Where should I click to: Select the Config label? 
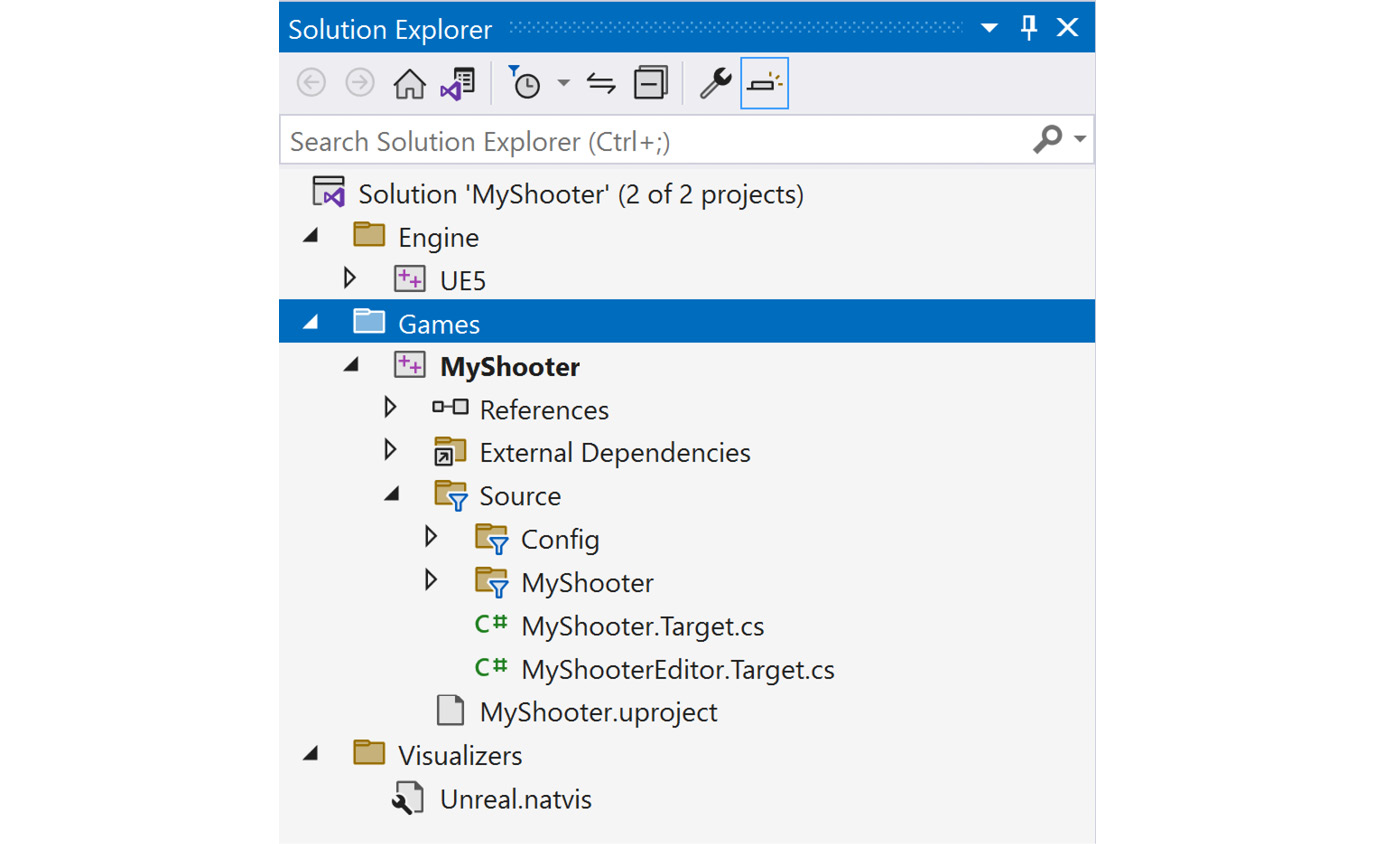[560, 541]
